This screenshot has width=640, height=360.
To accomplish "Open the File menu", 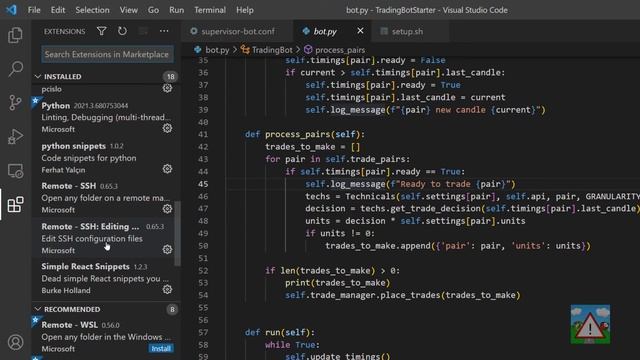I will (x=34, y=10).
